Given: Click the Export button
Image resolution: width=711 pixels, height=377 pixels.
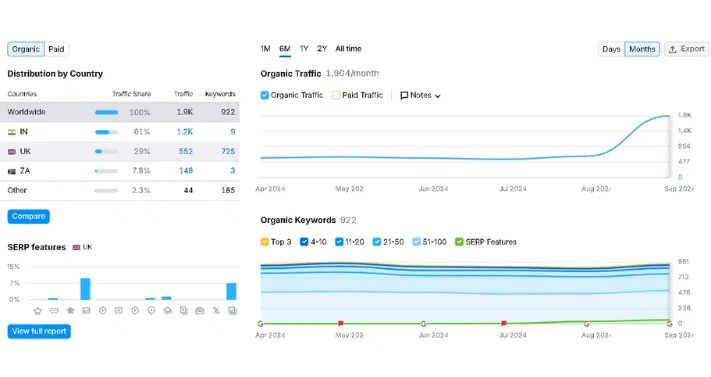Looking at the screenshot, I should [x=687, y=49].
